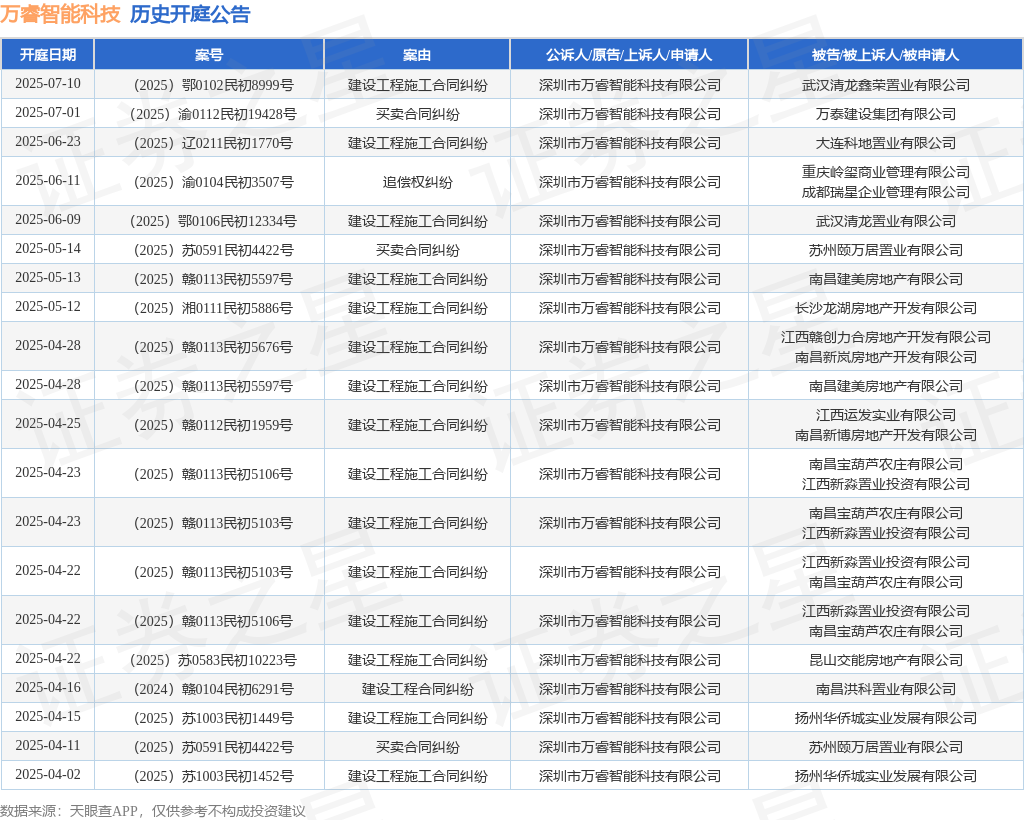The width and height of the screenshot is (1024, 820).
Task: Select the 2024 case number 赣0104民初6291号
Action: [x=213, y=689]
